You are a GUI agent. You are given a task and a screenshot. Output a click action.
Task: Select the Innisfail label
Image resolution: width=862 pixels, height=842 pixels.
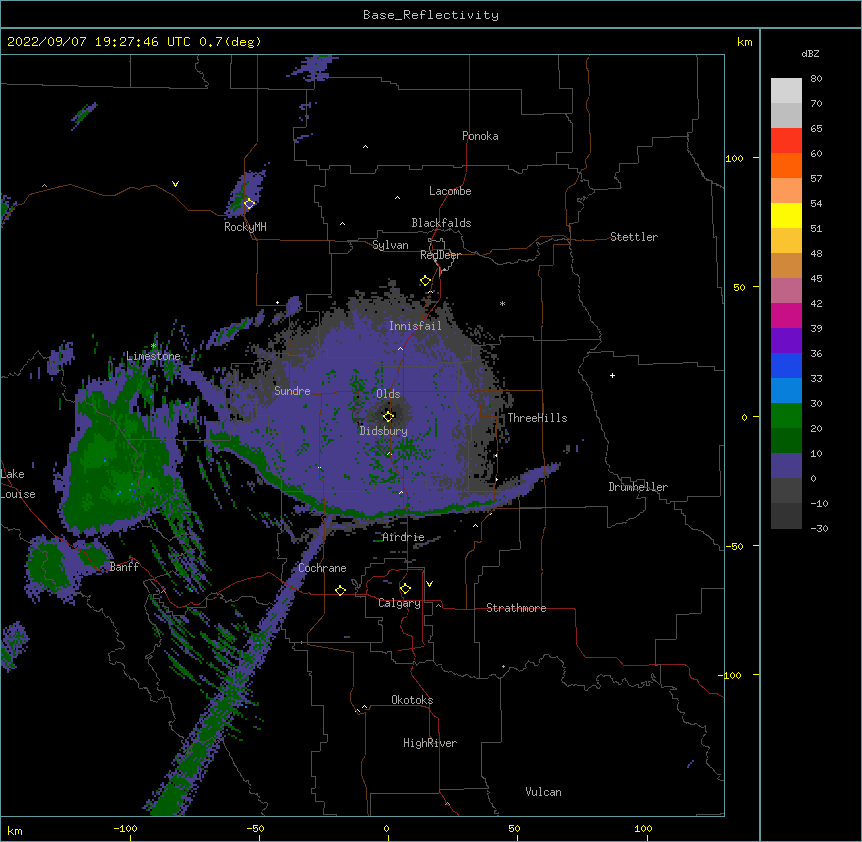click(415, 326)
